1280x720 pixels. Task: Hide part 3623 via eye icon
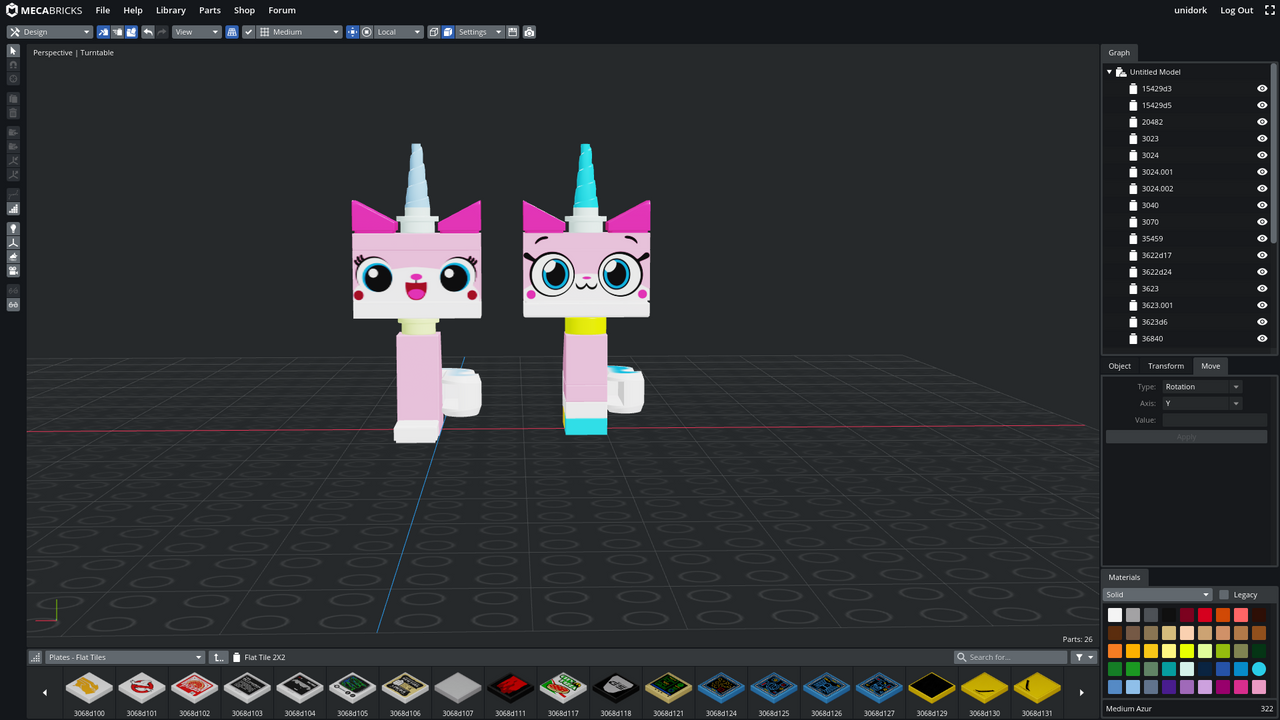[1262, 289]
